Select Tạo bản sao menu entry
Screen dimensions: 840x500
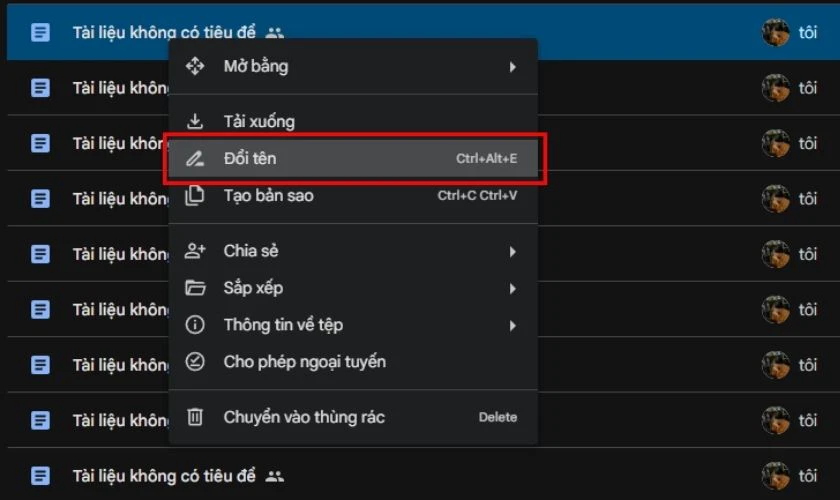(x=353, y=196)
